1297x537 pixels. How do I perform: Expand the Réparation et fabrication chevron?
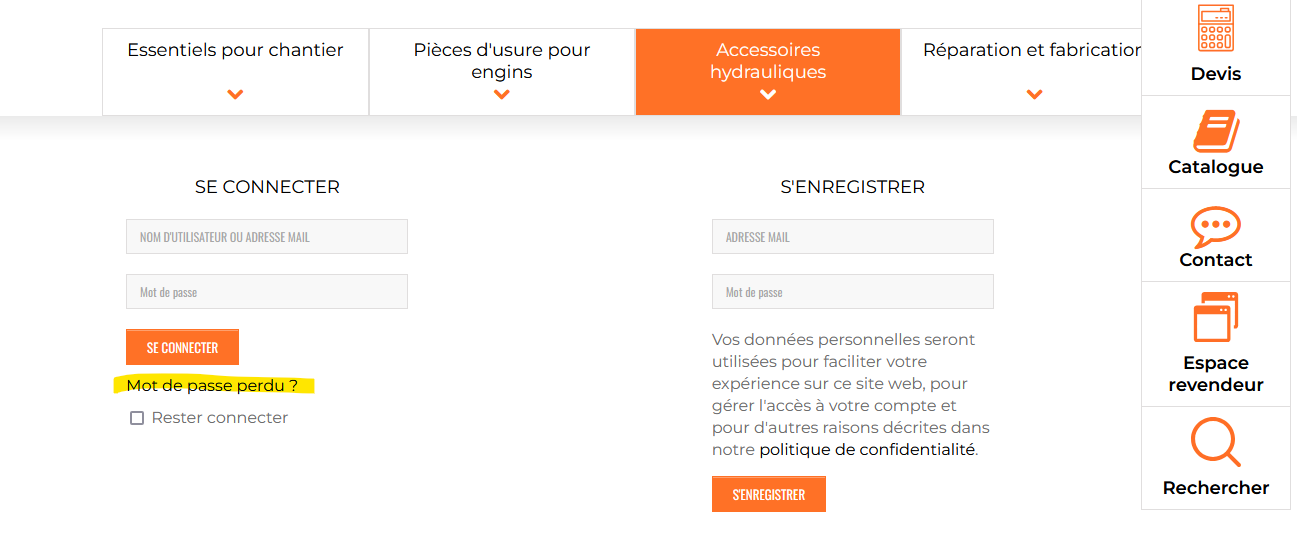(1034, 95)
